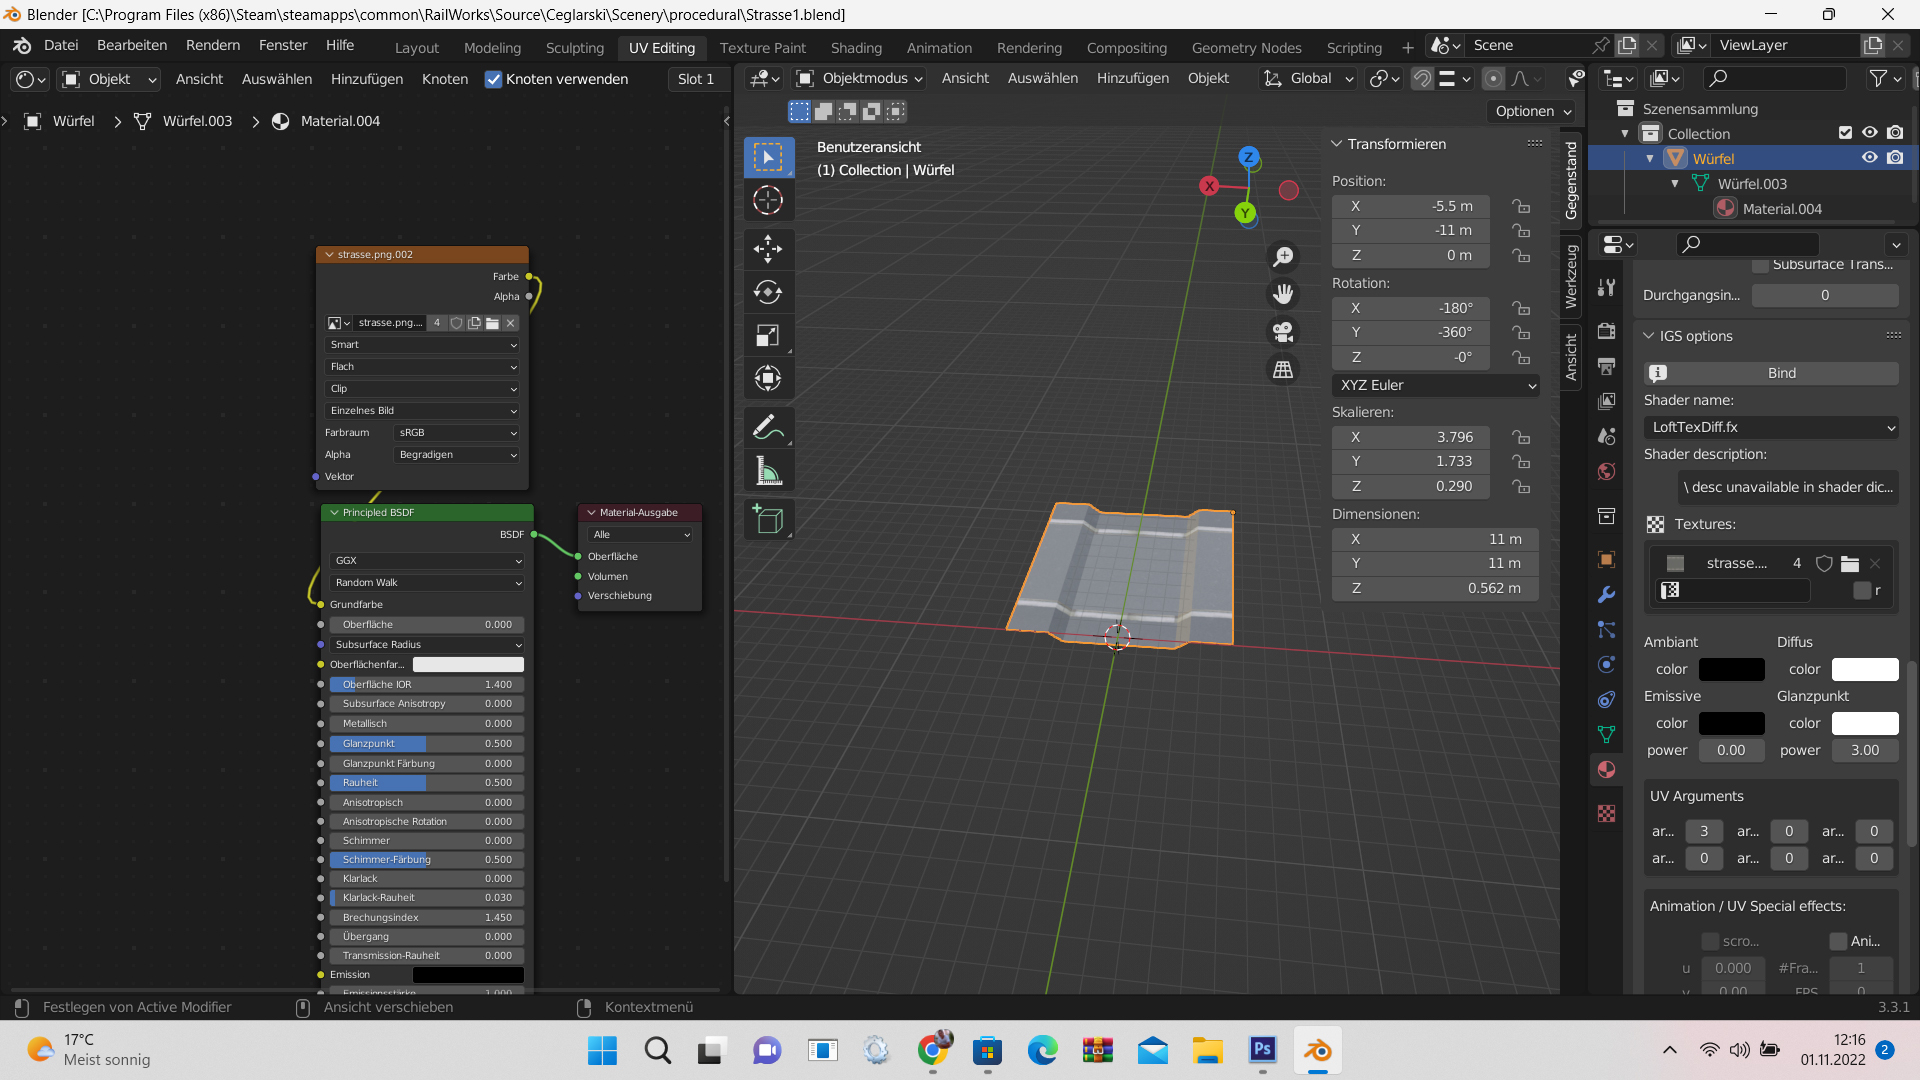
Task: Hide Würfel object with eye icon
Action: click(x=1869, y=158)
